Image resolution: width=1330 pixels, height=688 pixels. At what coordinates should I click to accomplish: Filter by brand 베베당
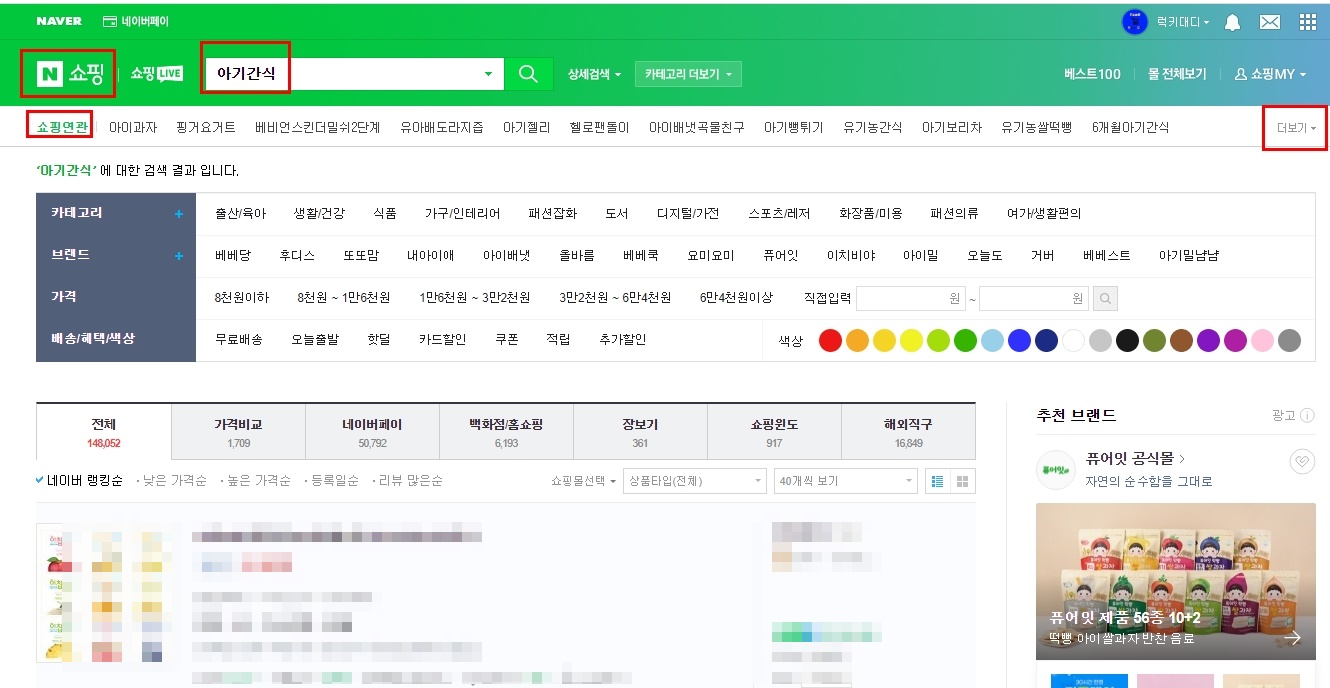[233, 256]
